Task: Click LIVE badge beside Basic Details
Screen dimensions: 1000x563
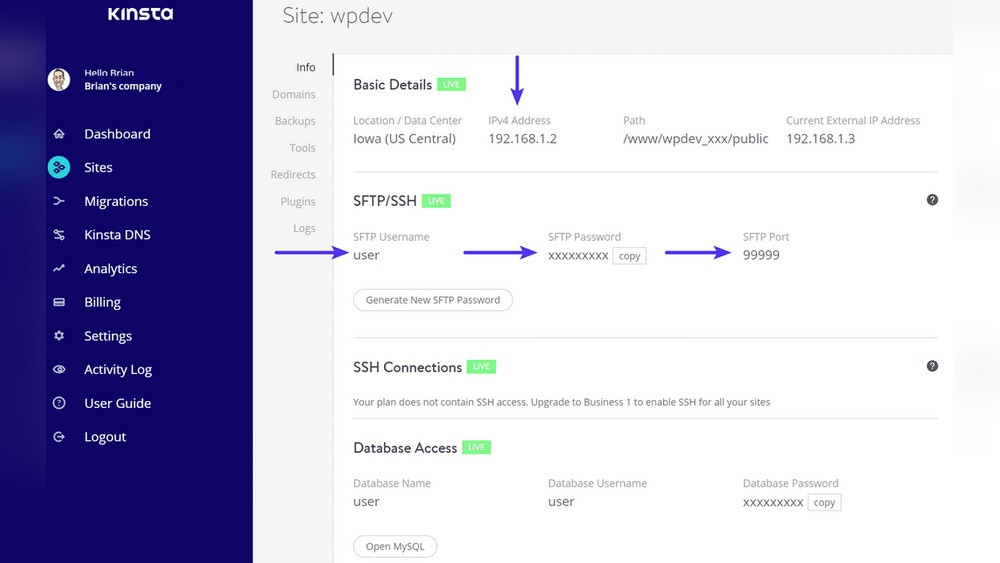Action: pos(451,84)
